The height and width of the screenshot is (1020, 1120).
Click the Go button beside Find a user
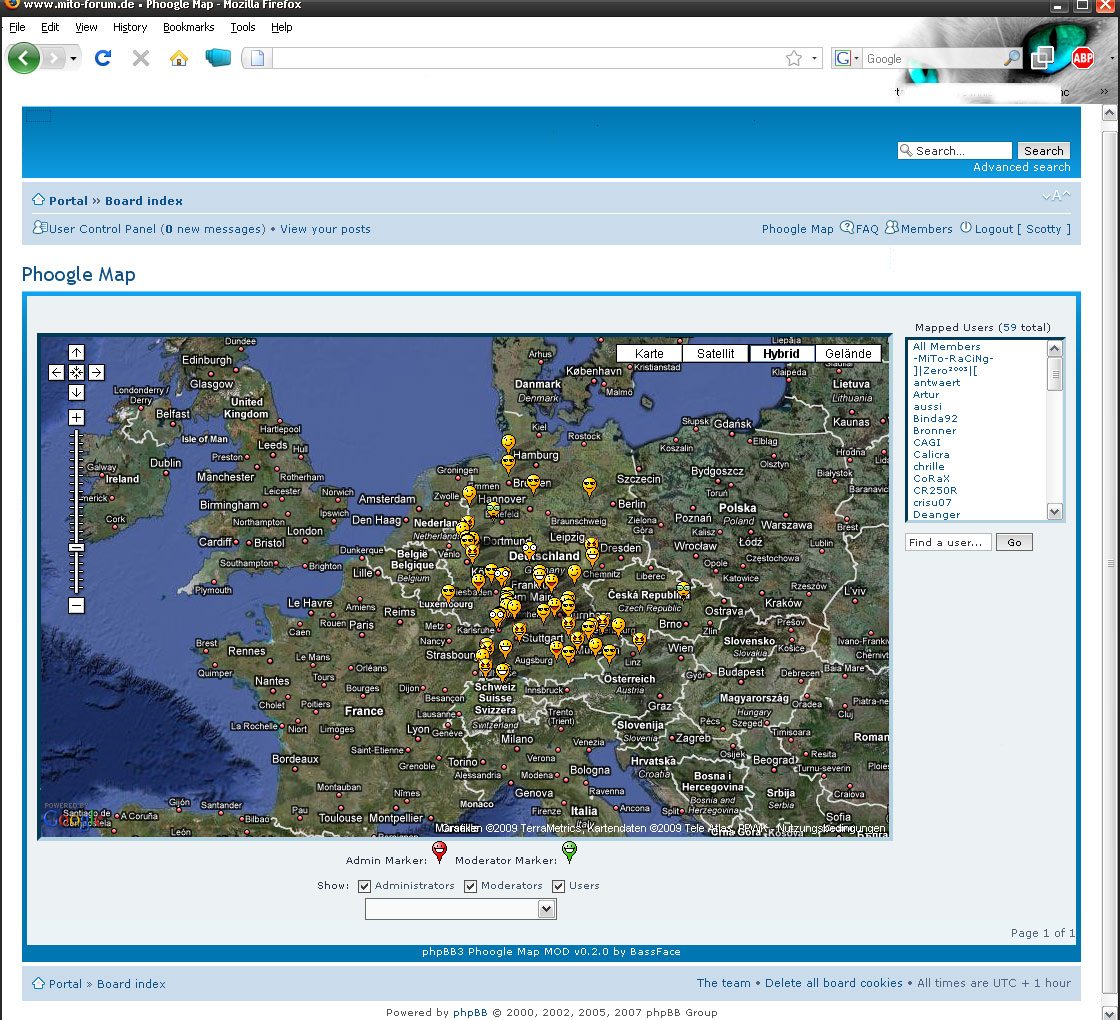point(1014,542)
